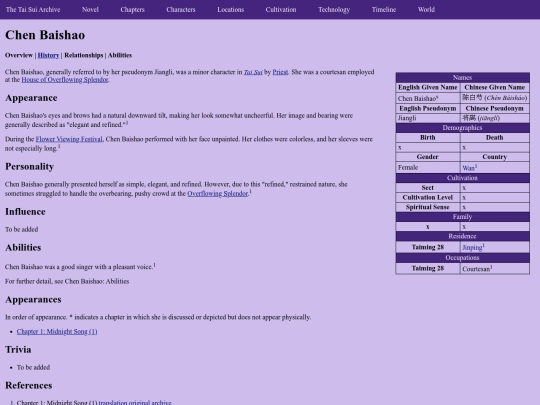Click the English Pseudonym cell
The height and width of the screenshot is (405, 540).
(428, 108)
